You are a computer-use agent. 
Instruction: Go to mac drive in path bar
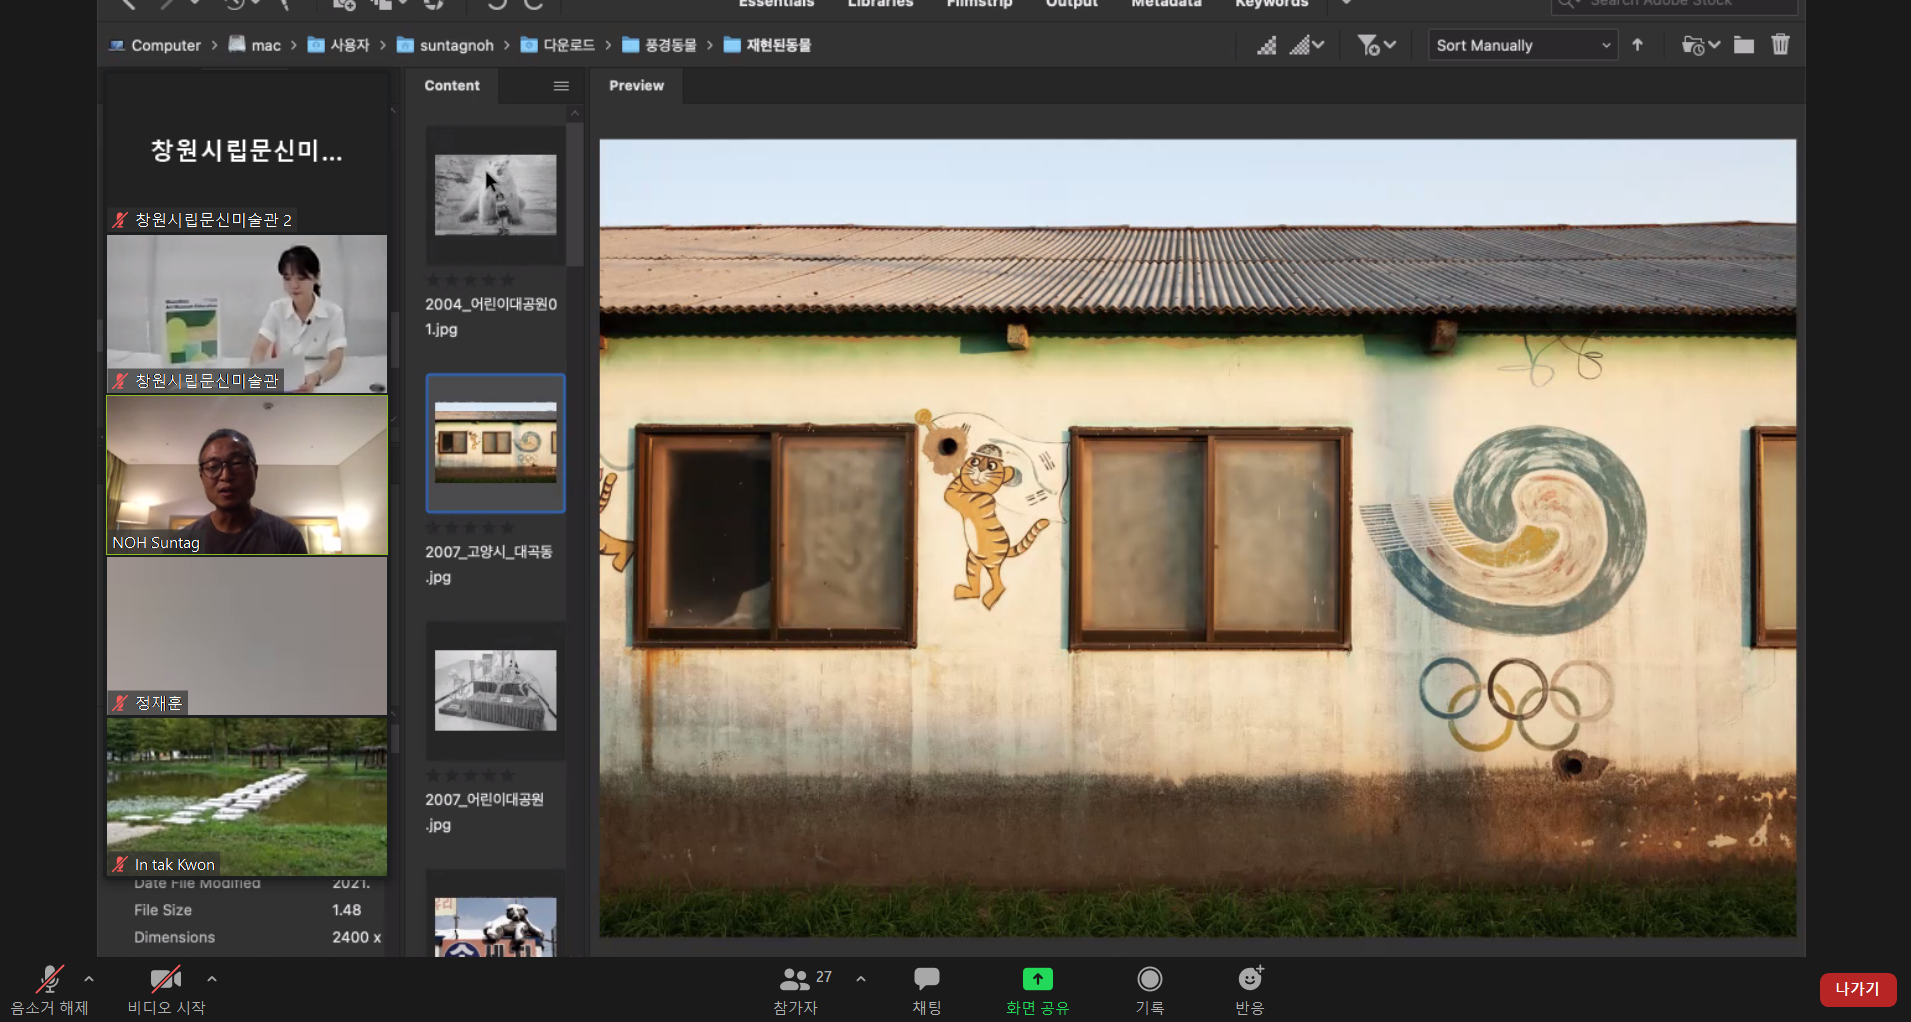tap(255, 45)
